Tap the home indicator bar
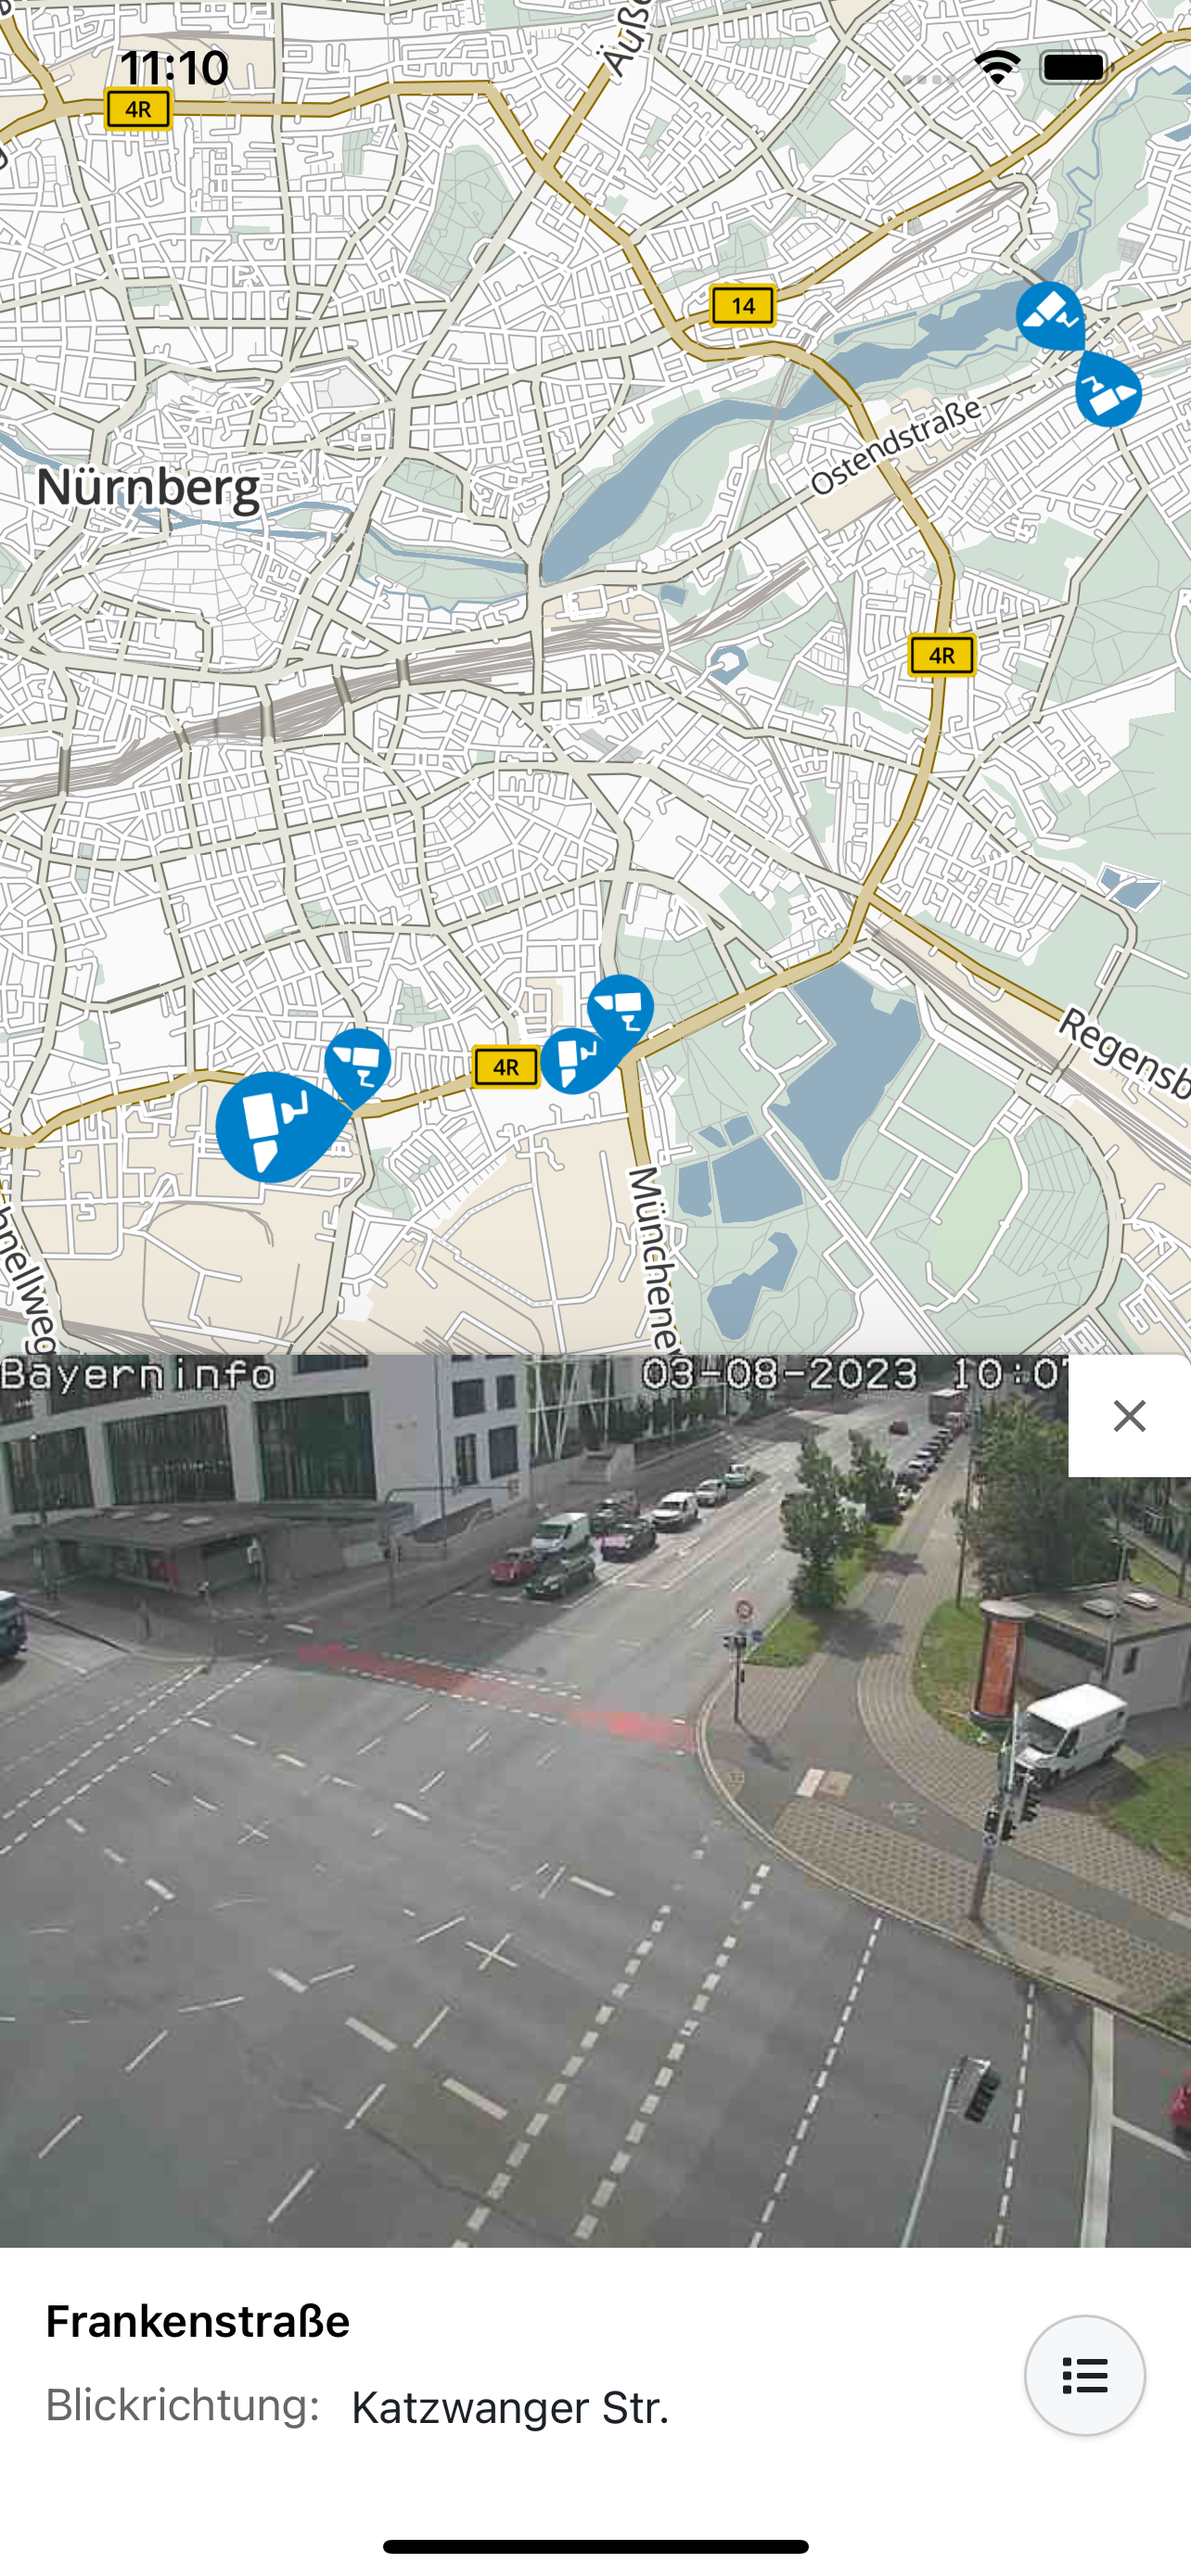The width and height of the screenshot is (1191, 2576). (595, 2546)
